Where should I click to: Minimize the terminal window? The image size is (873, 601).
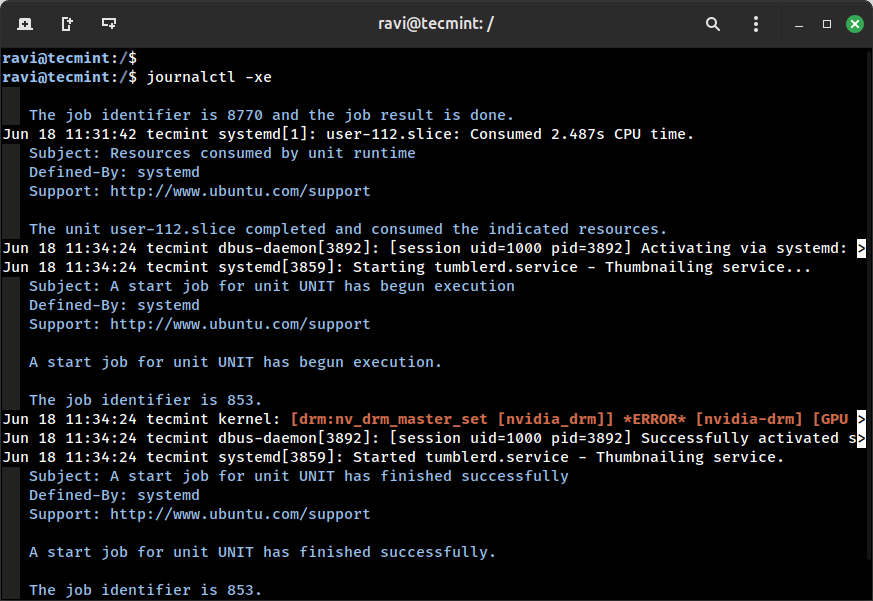(800, 23)
